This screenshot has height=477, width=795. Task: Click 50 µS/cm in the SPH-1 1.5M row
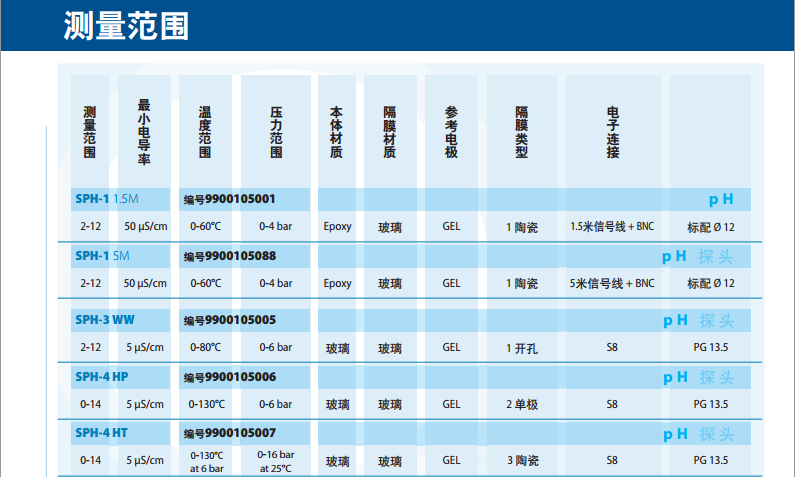[x=146, y=227]
